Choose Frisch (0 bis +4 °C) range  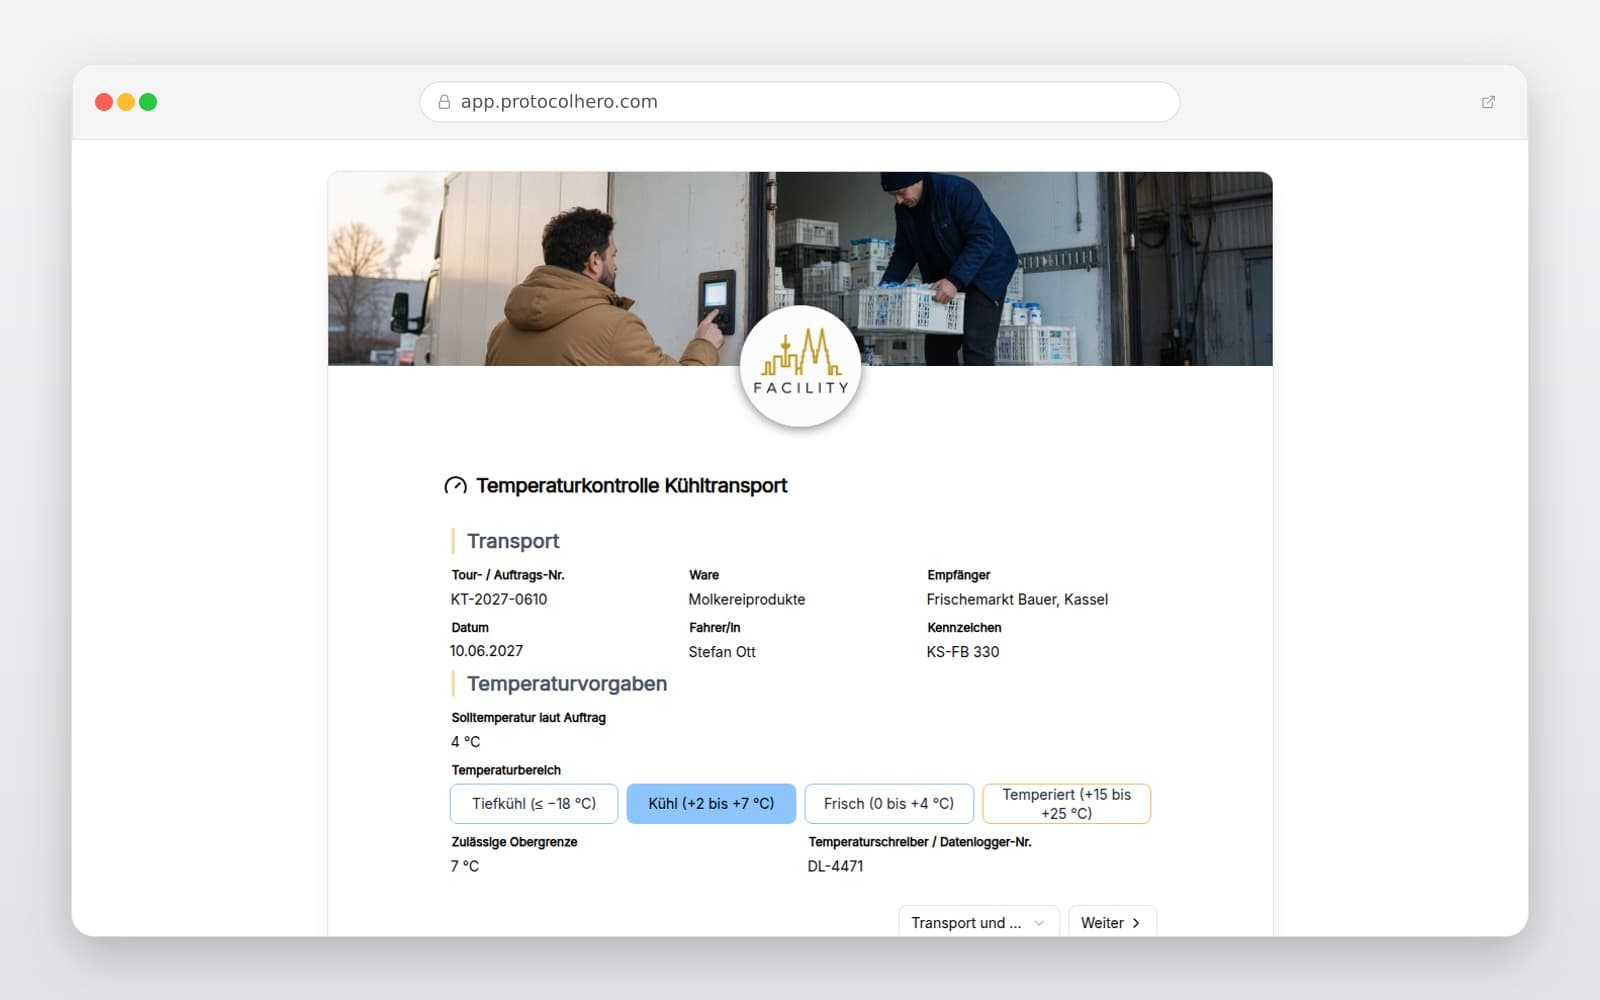(x=889, y=804)
